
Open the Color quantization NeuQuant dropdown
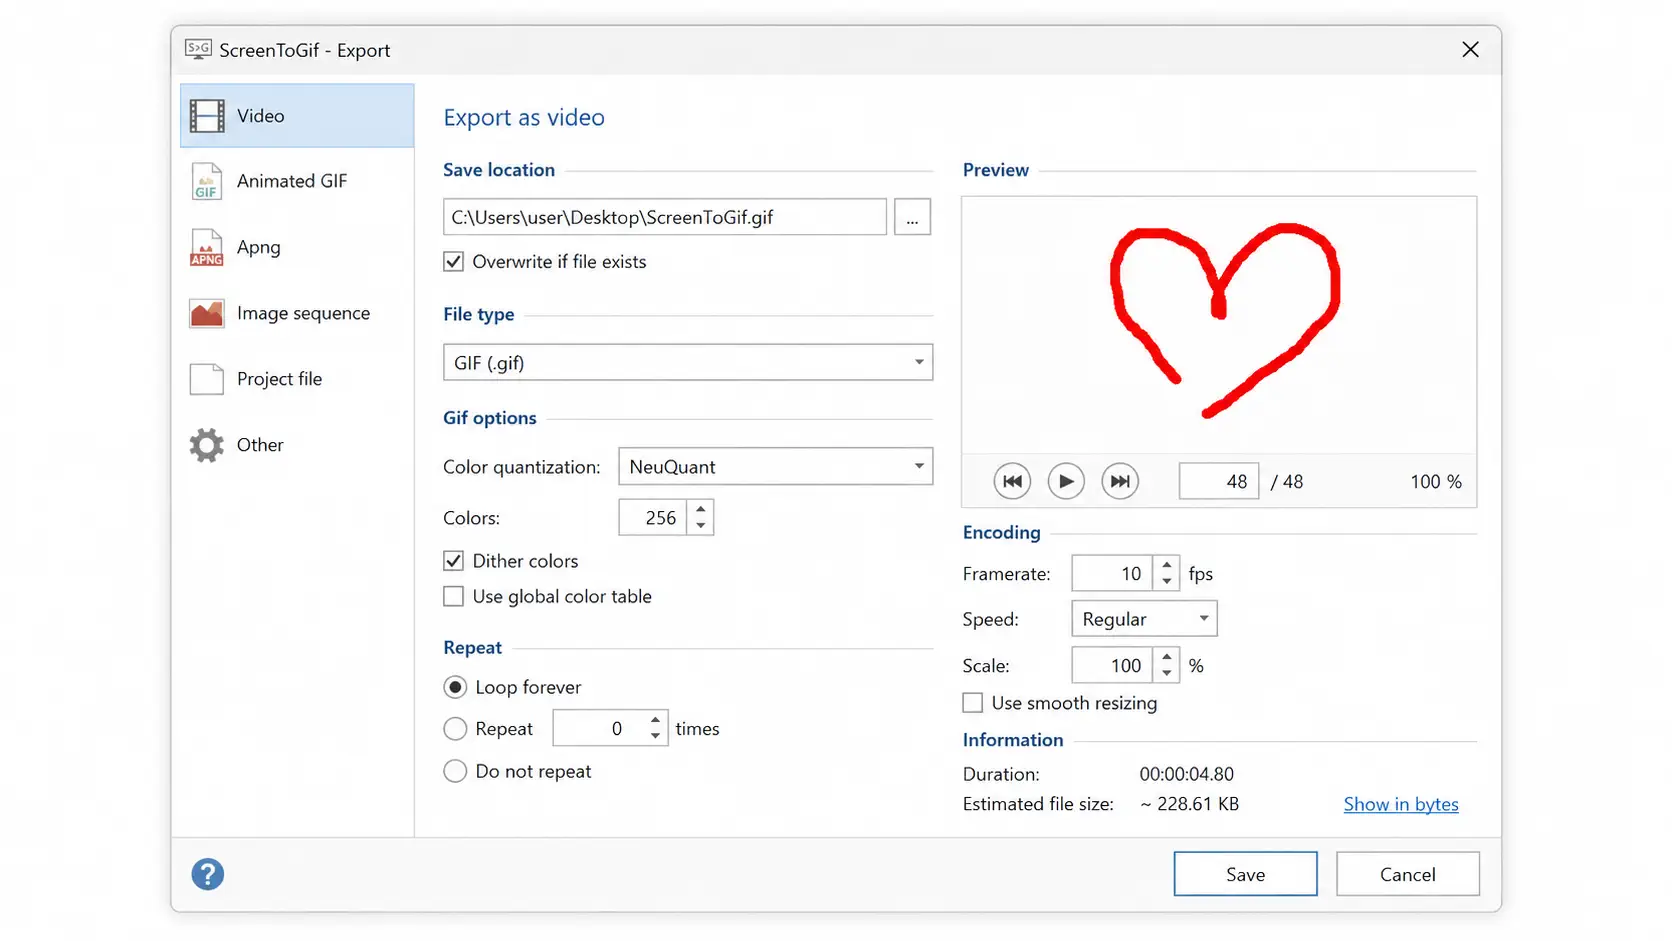[x=776, y=466]
